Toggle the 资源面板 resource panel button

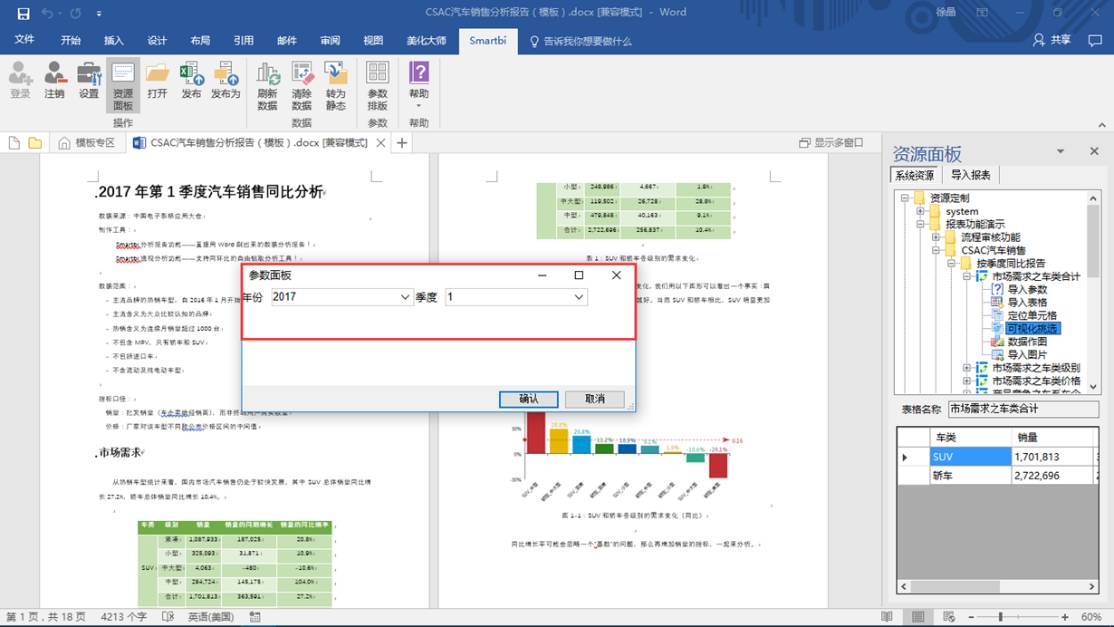point(123,85)
